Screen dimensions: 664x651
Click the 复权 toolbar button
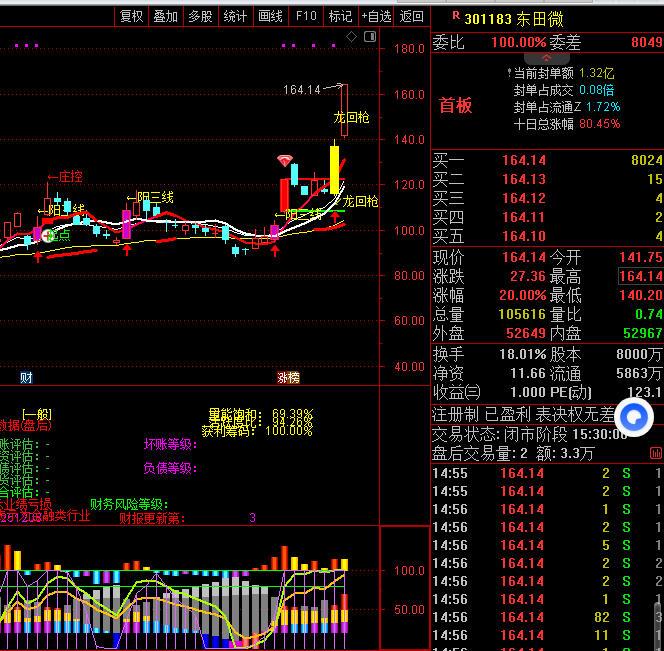click(x=131, y=16)
